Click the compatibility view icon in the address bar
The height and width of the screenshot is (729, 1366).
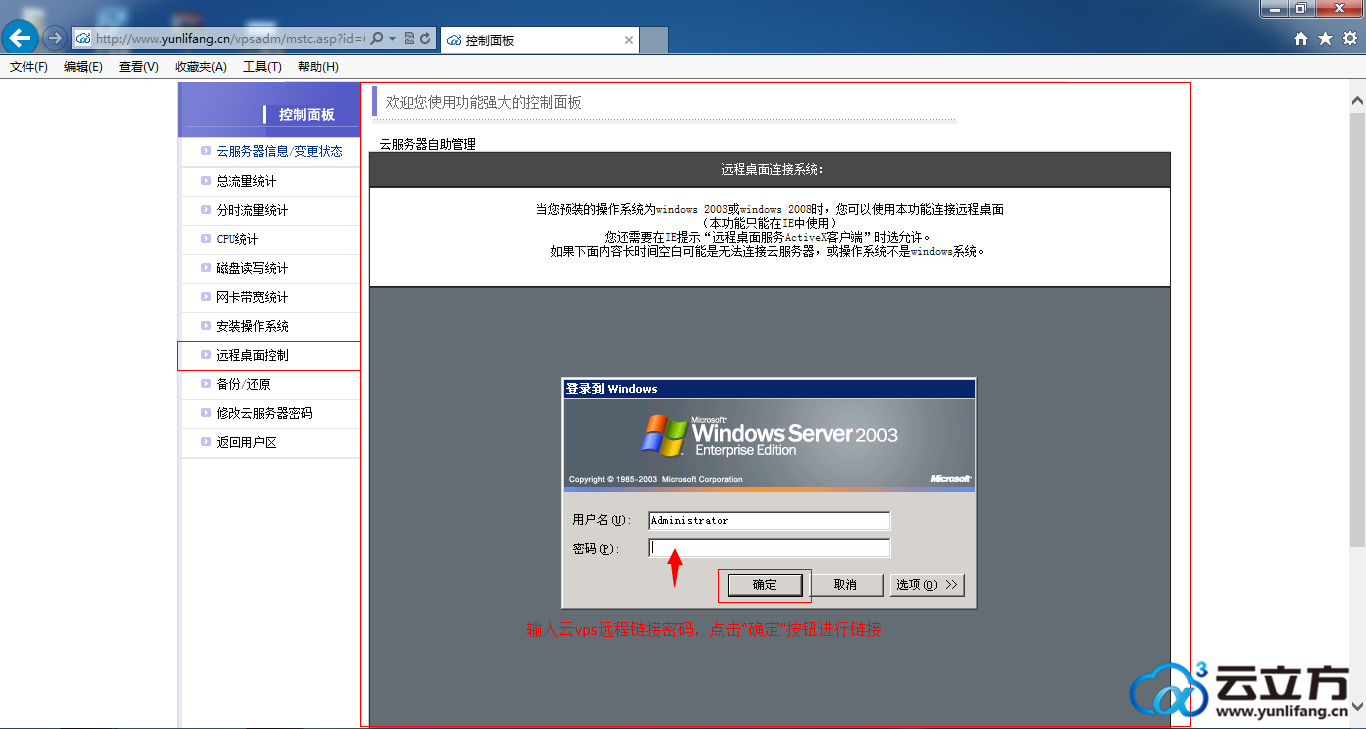[x=409, y=38]
